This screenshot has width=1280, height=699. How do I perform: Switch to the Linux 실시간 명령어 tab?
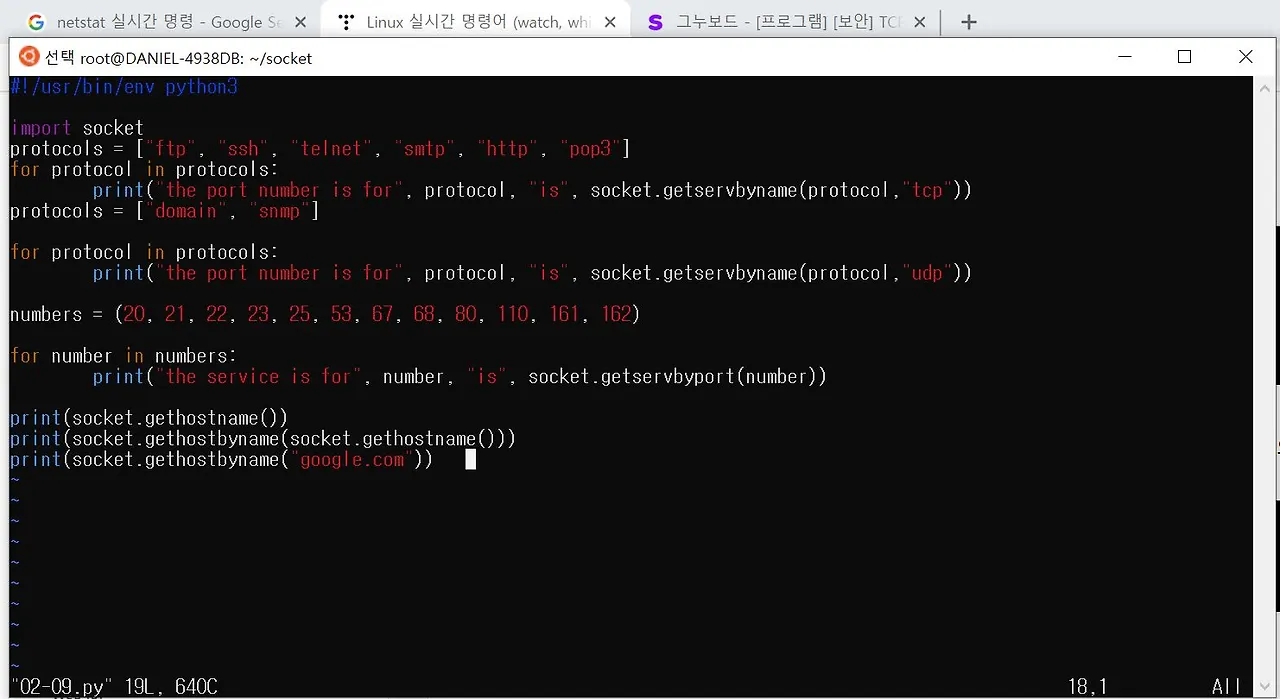(x=476, y=22)
